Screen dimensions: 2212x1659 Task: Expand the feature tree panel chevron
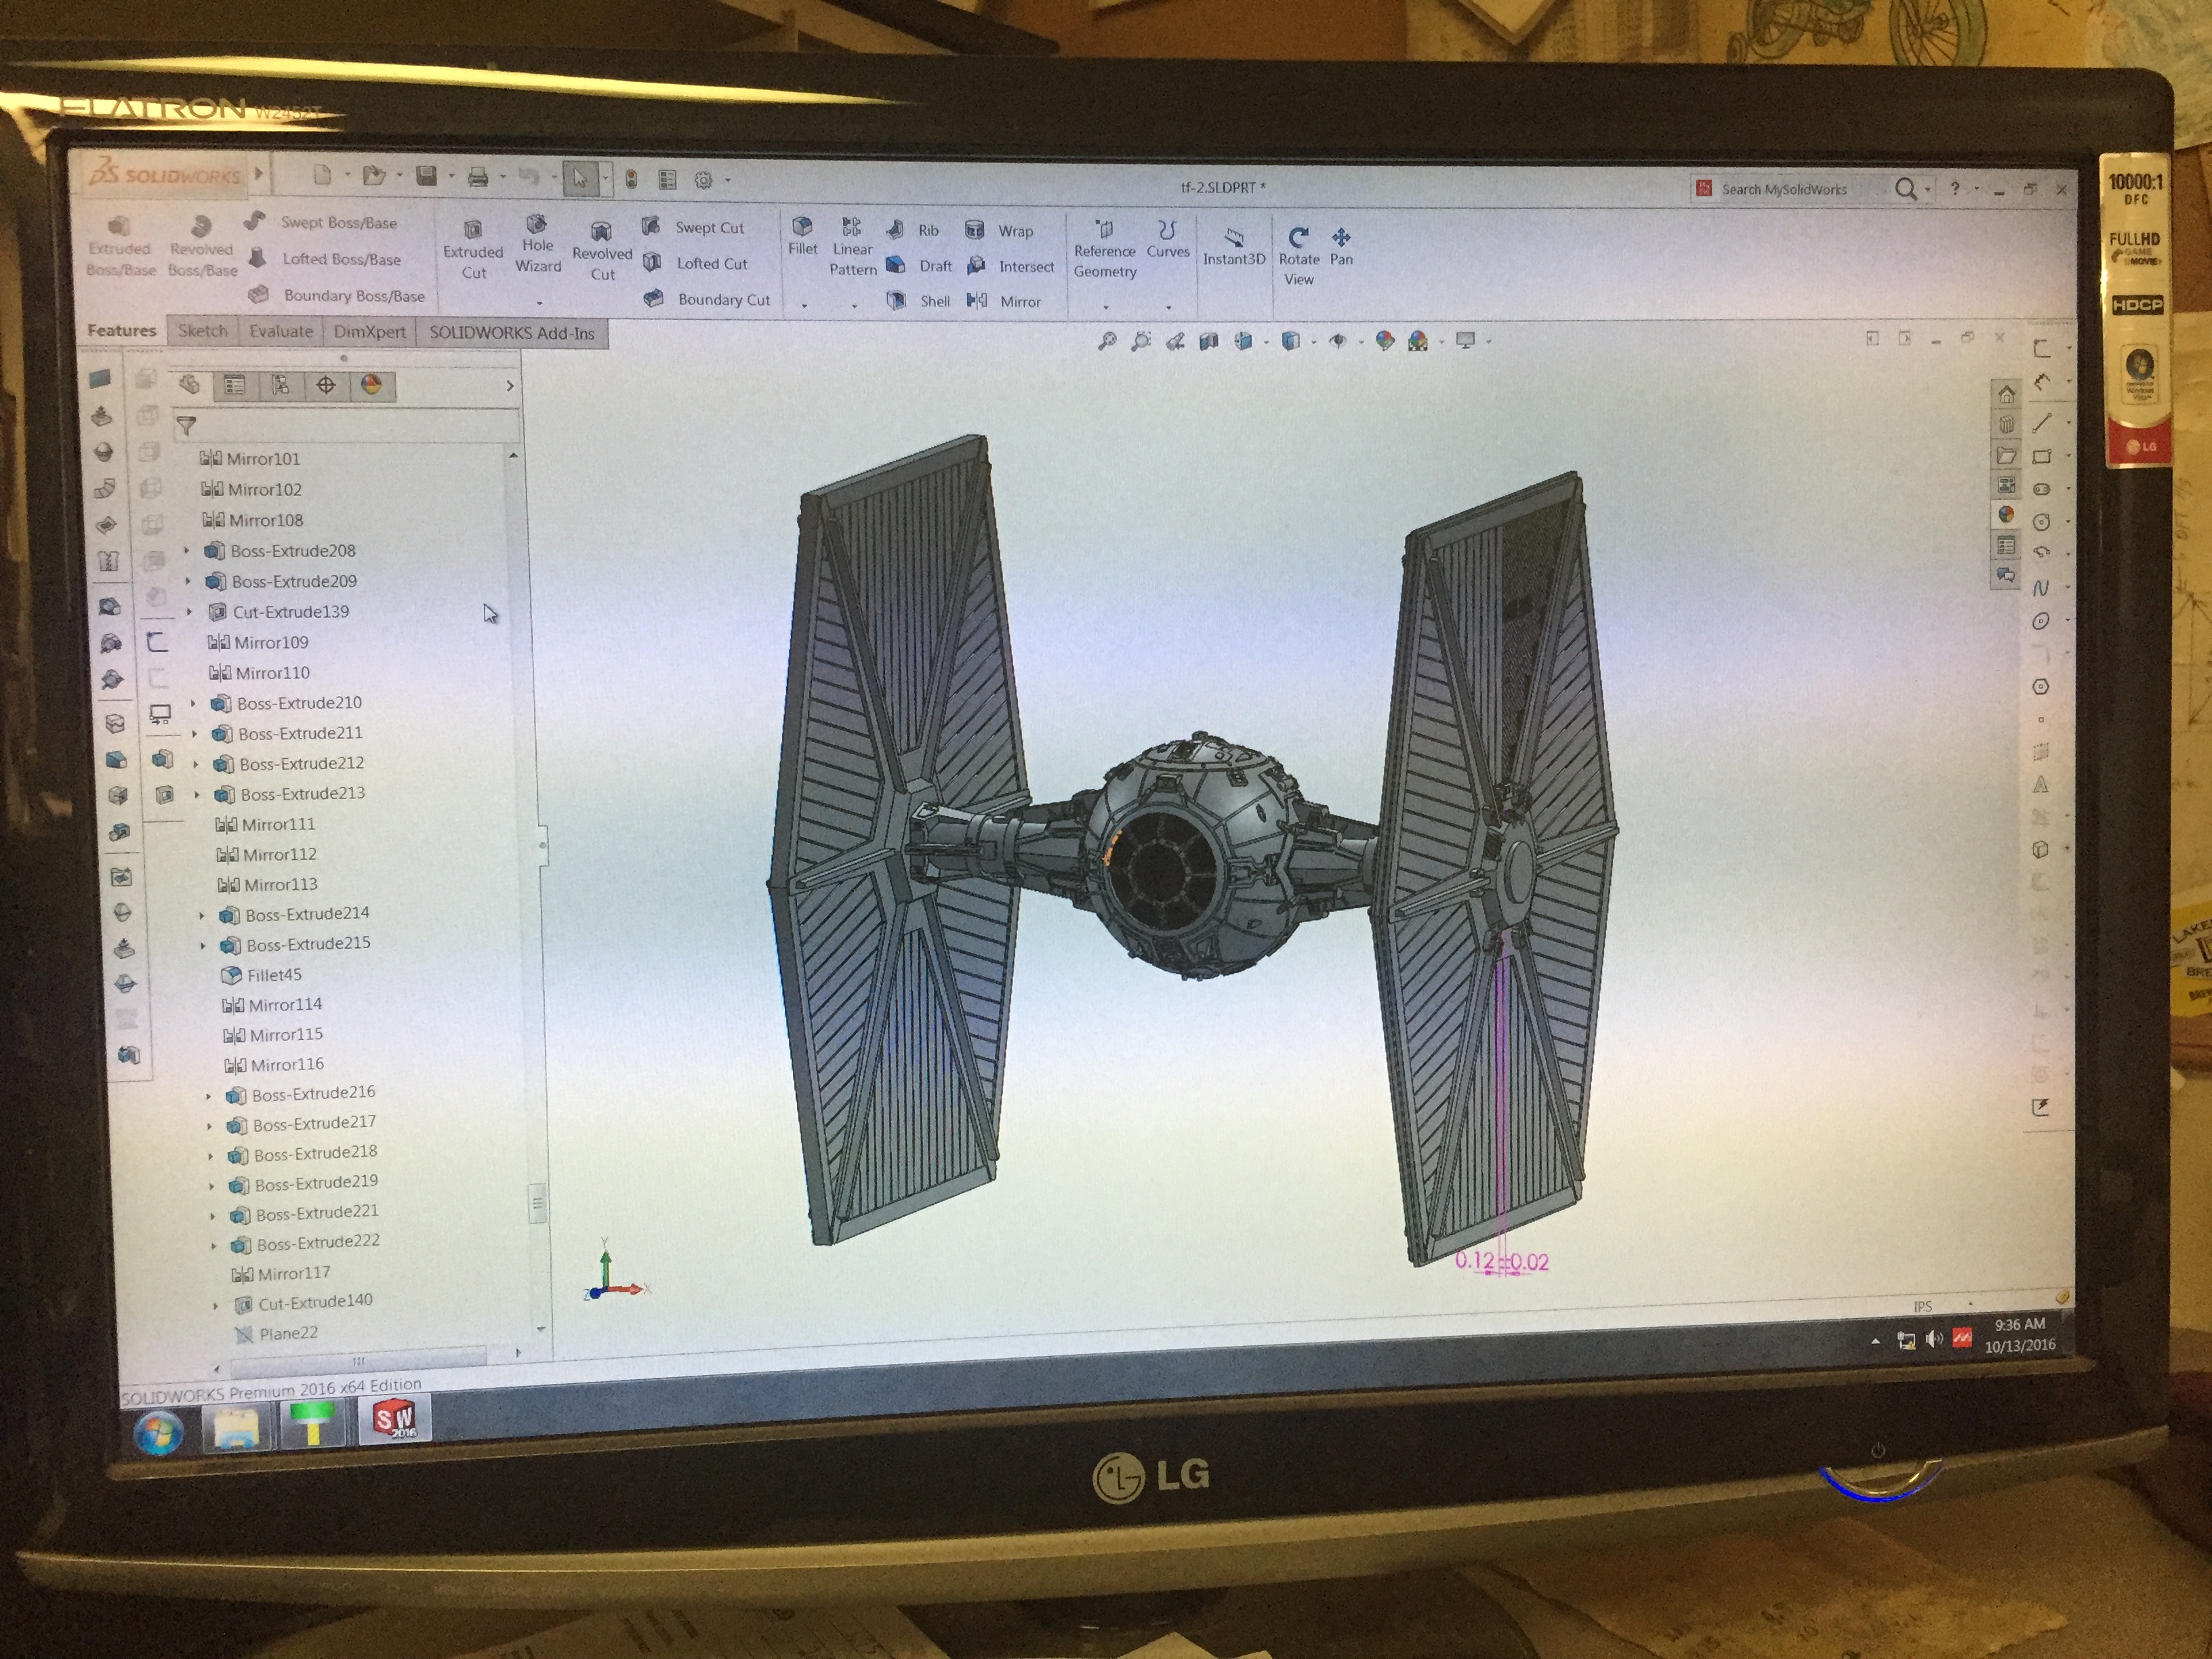tap(510, 386)
